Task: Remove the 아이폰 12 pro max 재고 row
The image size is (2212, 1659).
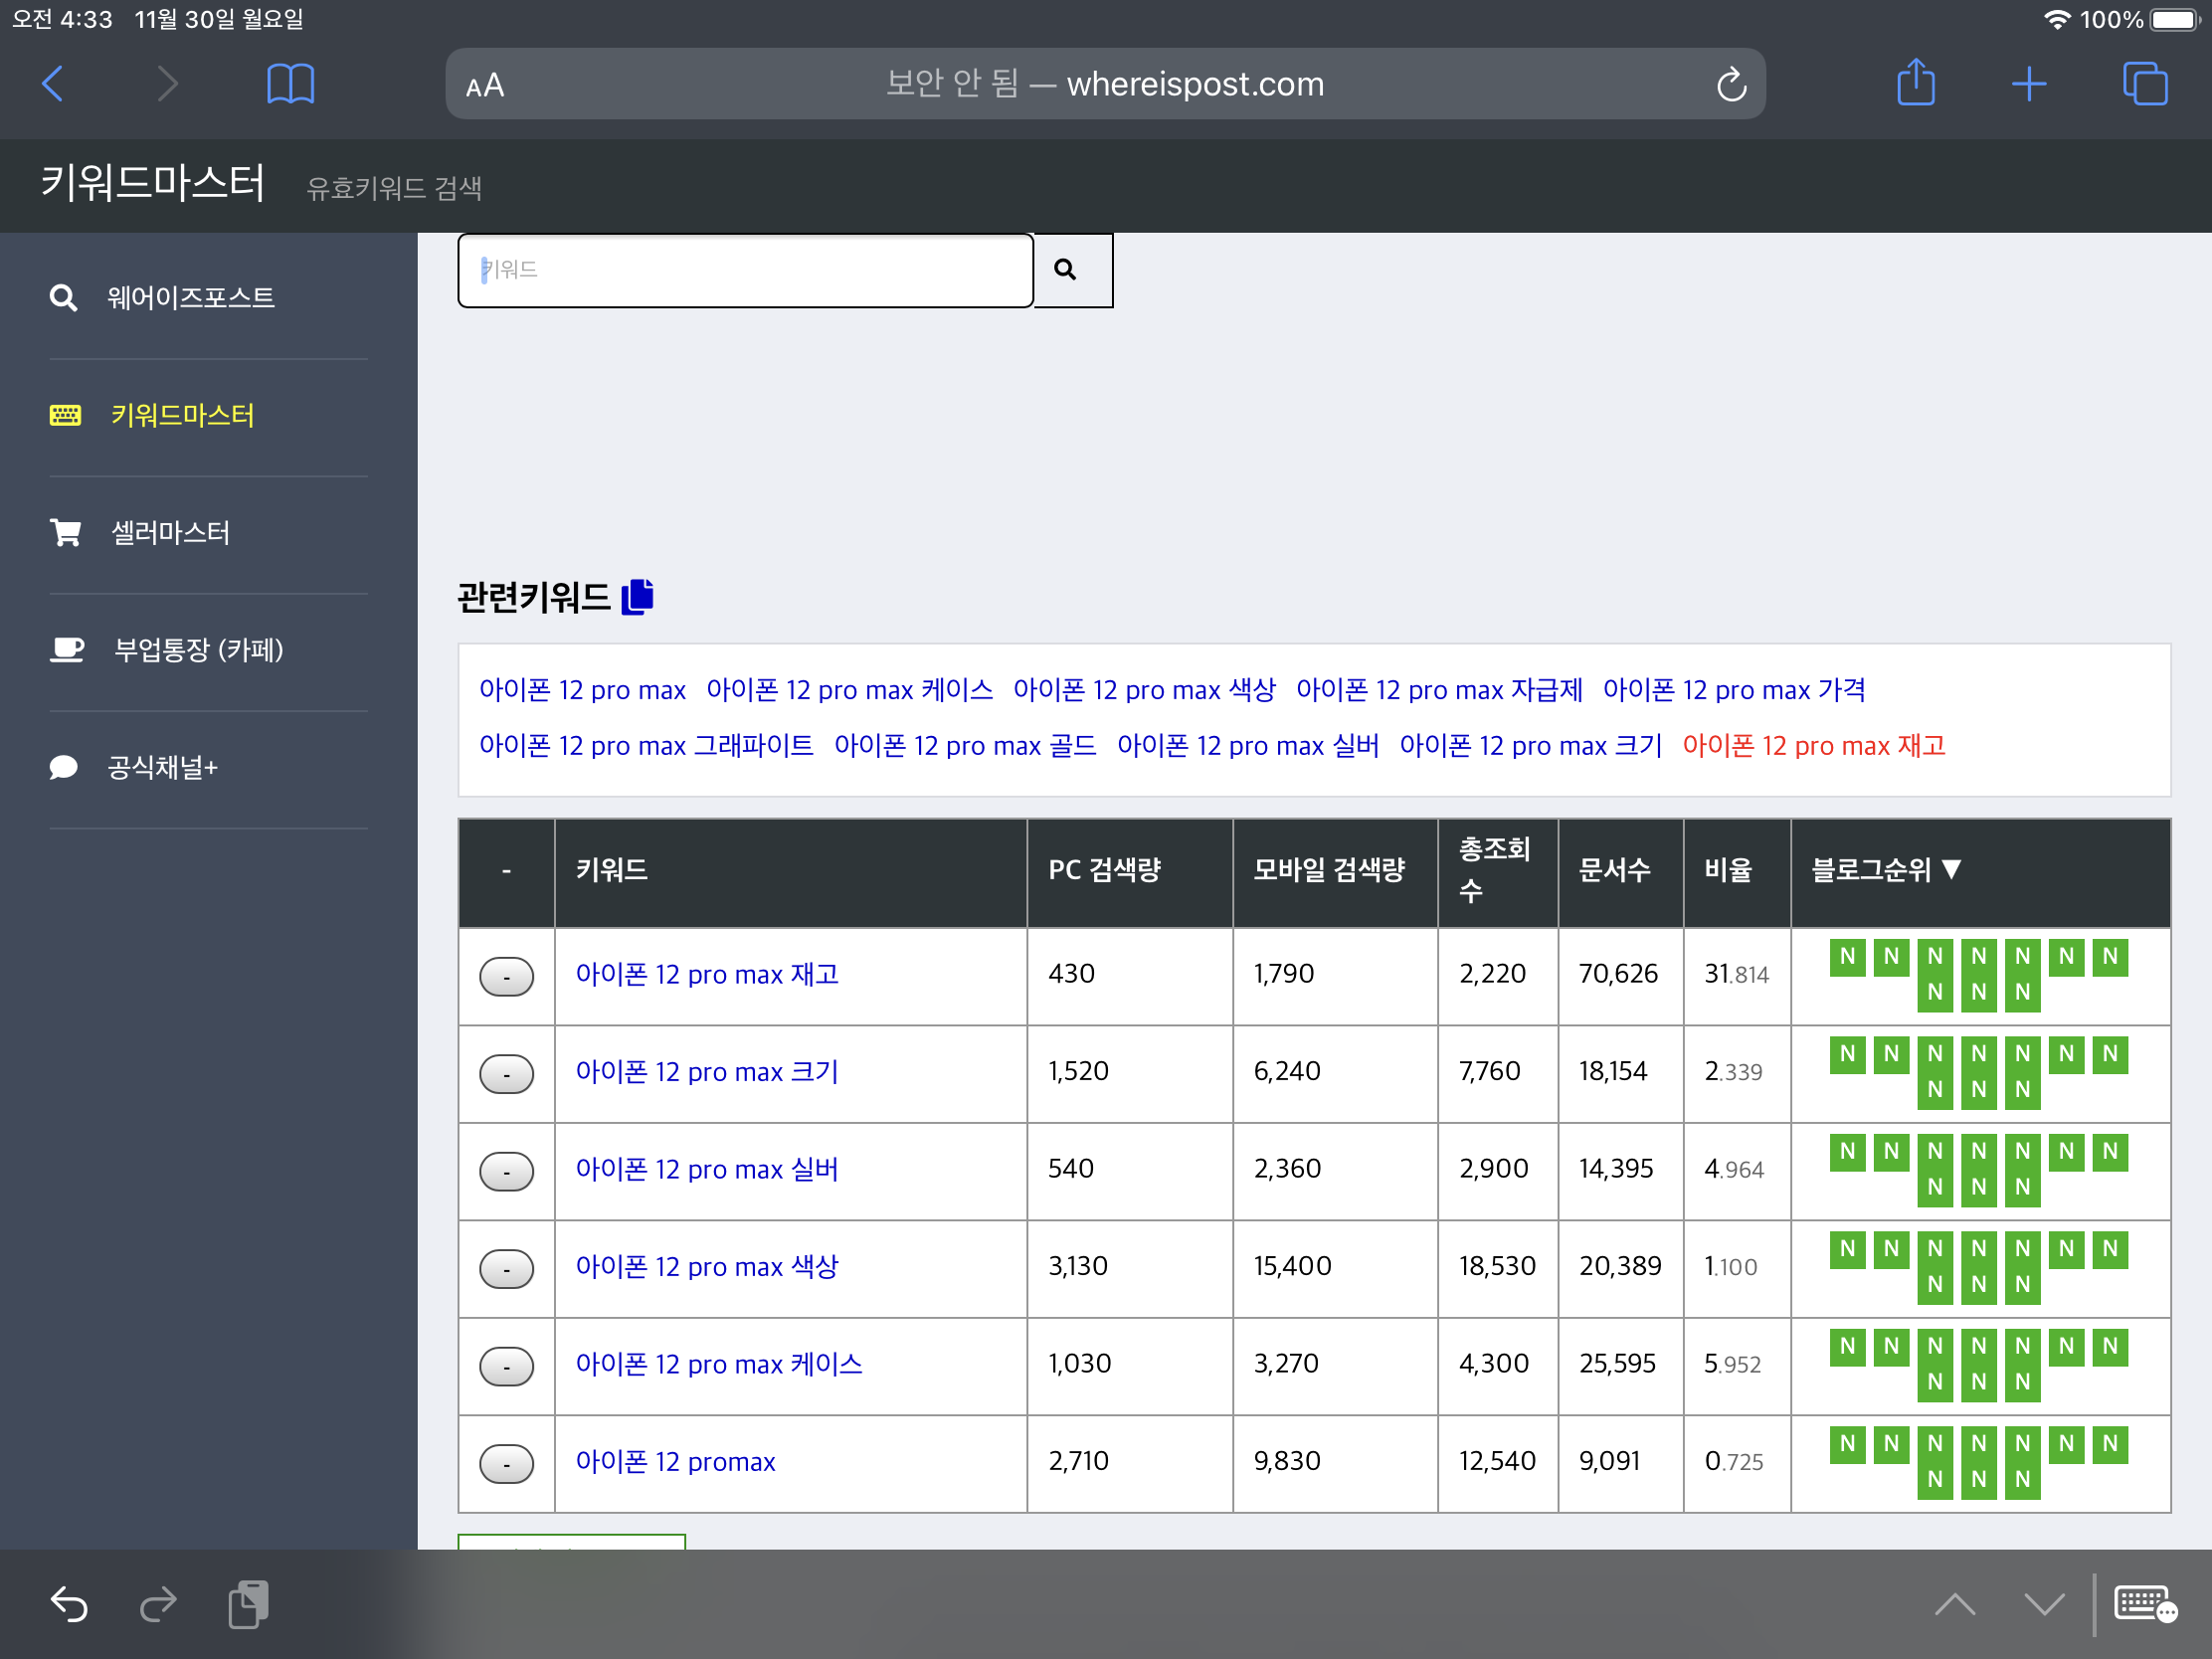Action: [506, 976]
